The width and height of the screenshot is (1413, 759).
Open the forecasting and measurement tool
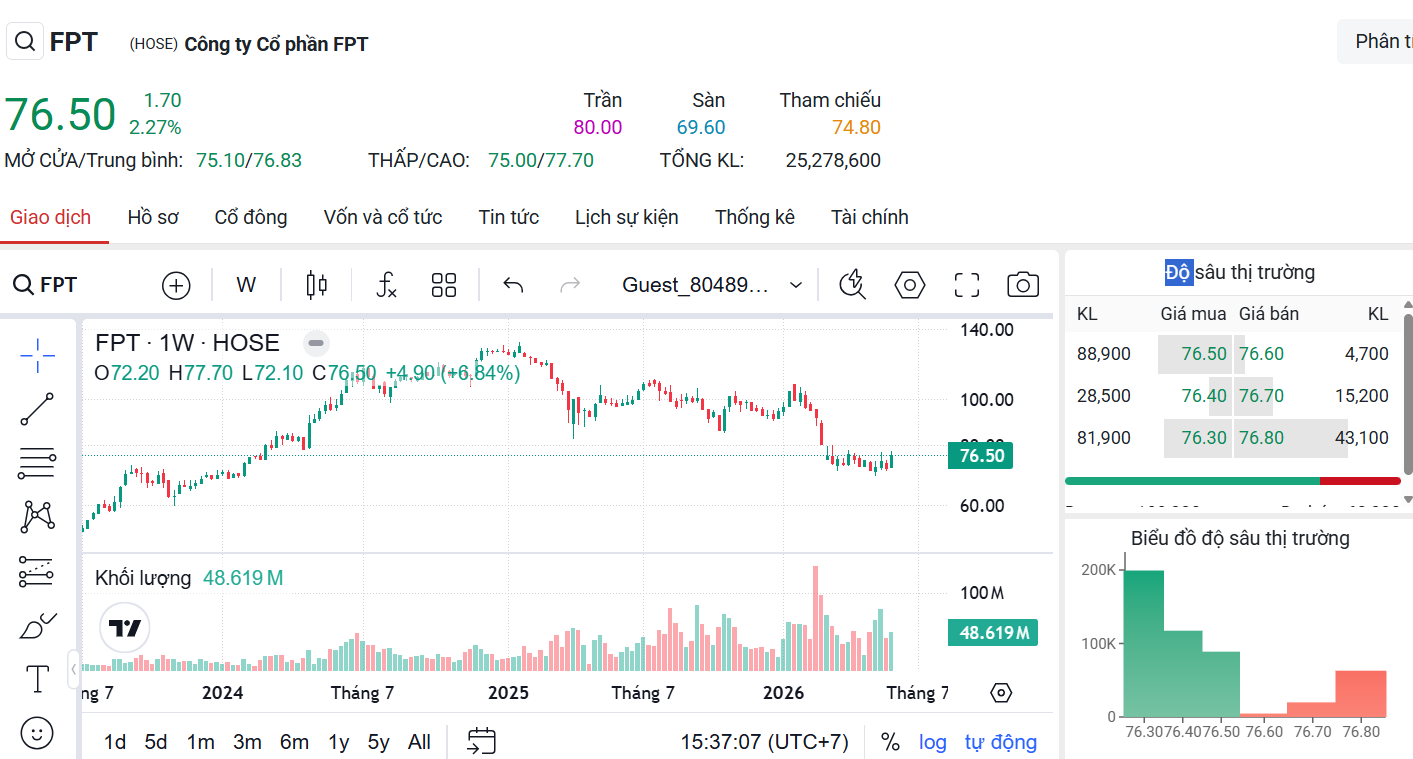coord(38,571)
